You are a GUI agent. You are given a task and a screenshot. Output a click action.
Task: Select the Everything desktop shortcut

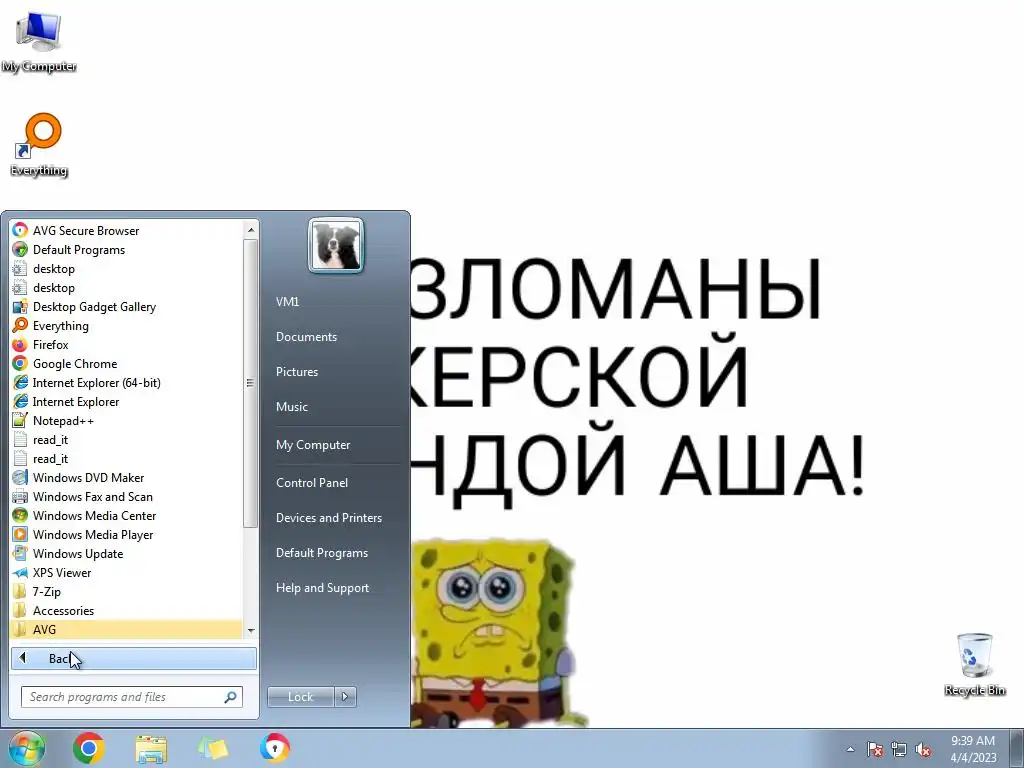[x=39, y=144]
